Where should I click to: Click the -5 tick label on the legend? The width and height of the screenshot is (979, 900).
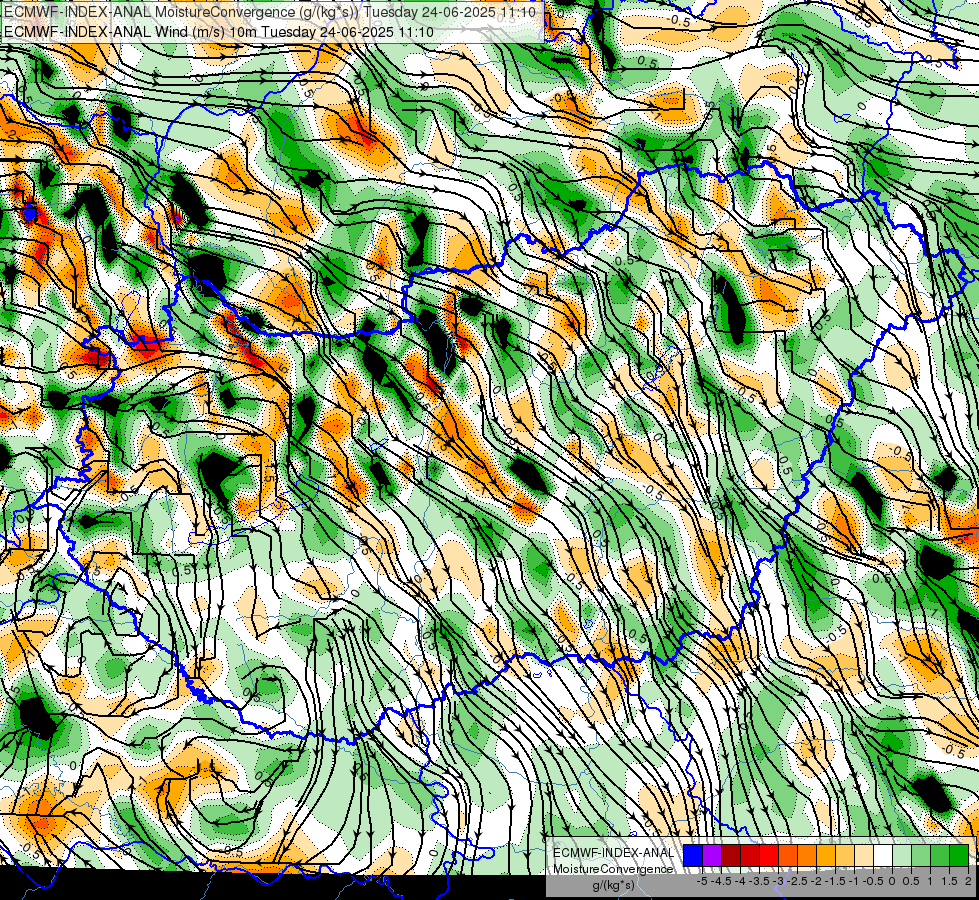(702, 881)
